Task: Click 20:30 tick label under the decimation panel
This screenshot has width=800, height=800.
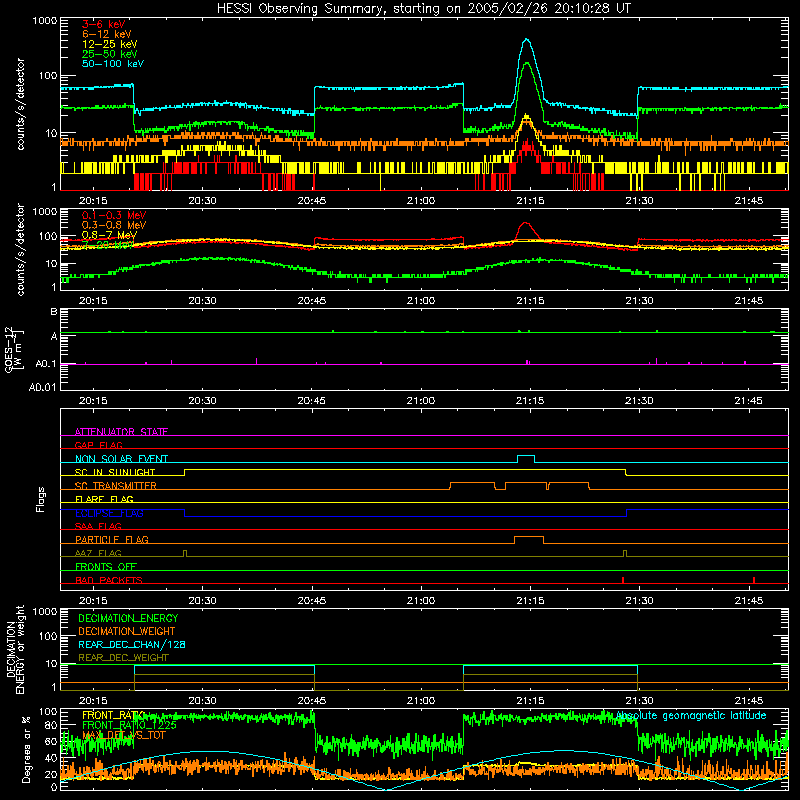Action: [x=203, y=701]
